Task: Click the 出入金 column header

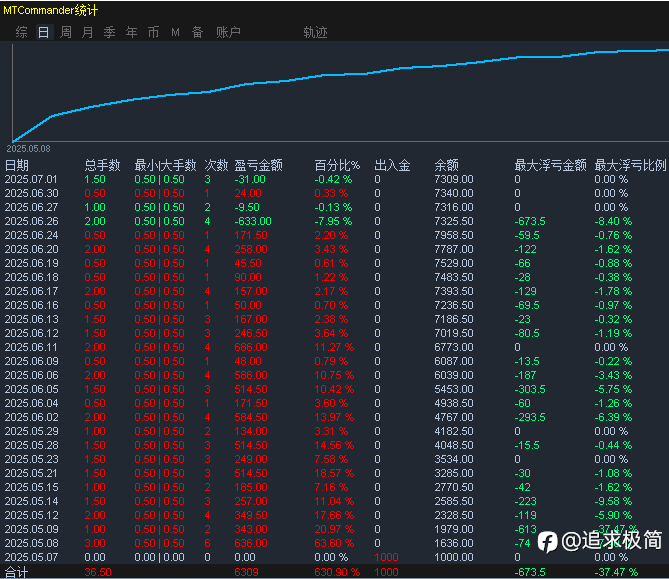Action: click(x=392, y=165)
